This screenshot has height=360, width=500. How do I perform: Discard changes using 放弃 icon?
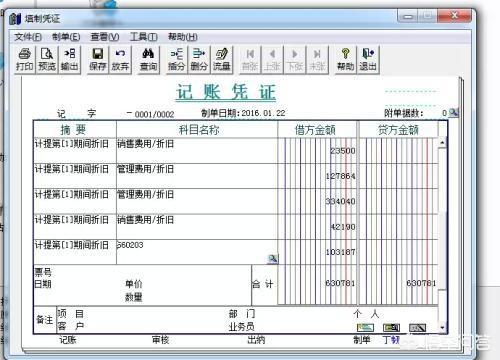[x=120, y=60]
